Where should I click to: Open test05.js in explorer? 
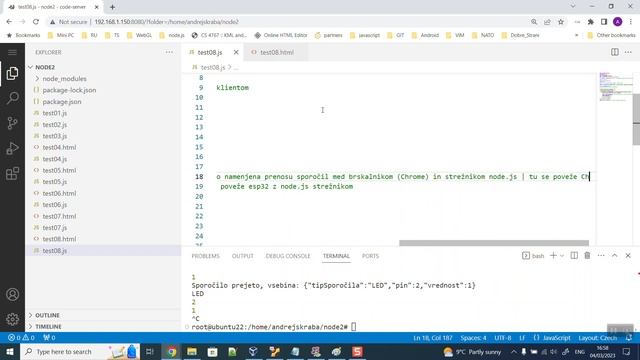(x=103, y=181)
